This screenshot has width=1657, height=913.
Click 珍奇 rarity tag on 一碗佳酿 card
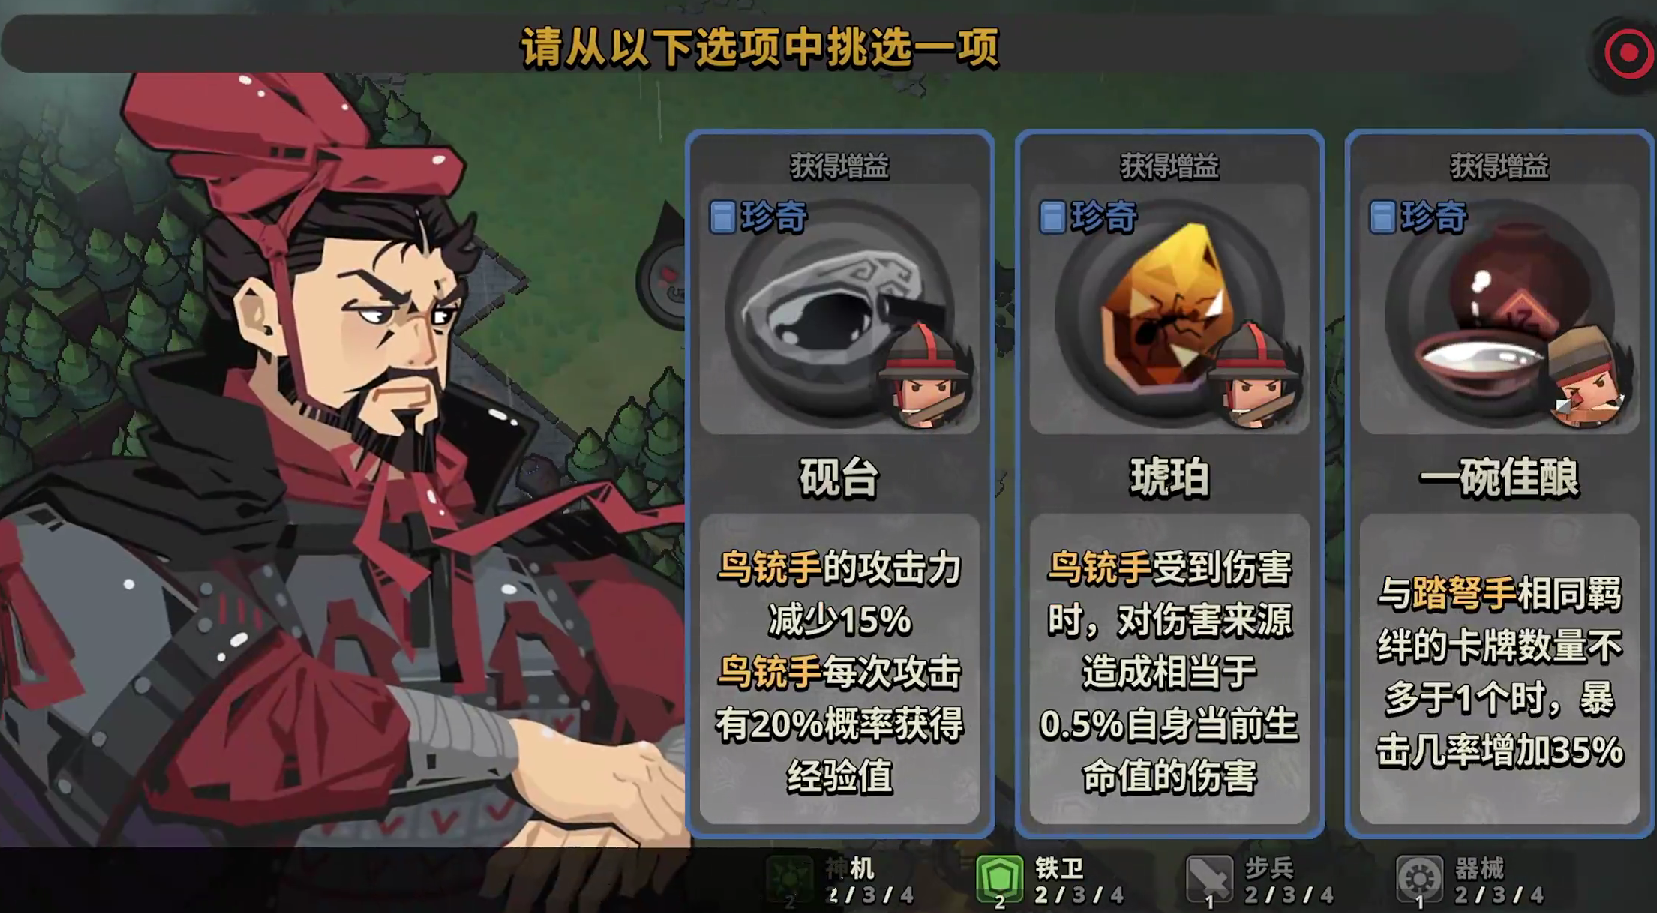(x=1419, y=216)
